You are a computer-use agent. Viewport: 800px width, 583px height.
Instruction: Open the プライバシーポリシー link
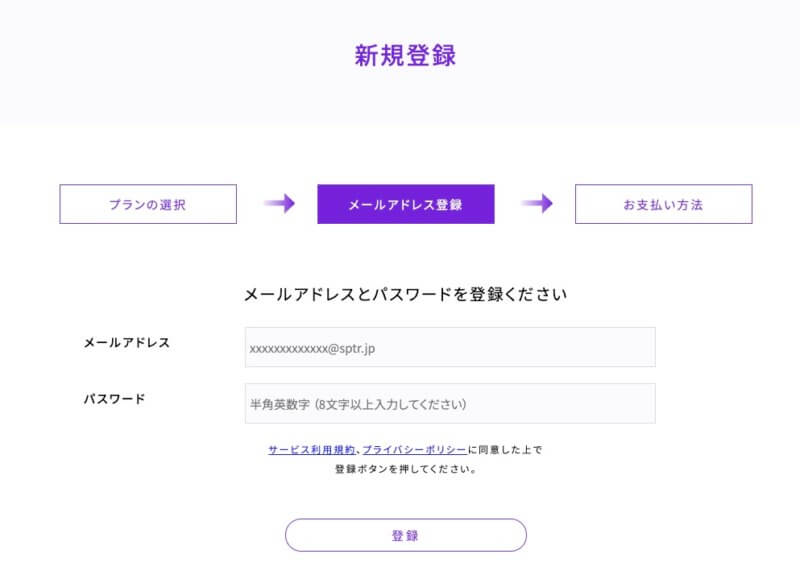(x=414, y=450)
